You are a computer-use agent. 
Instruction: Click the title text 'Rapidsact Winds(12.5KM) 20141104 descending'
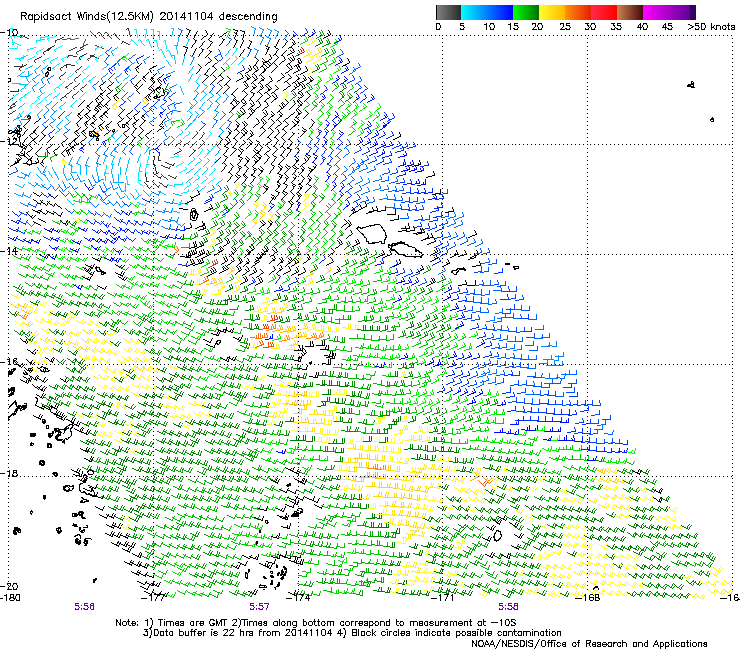coord(149,16)
